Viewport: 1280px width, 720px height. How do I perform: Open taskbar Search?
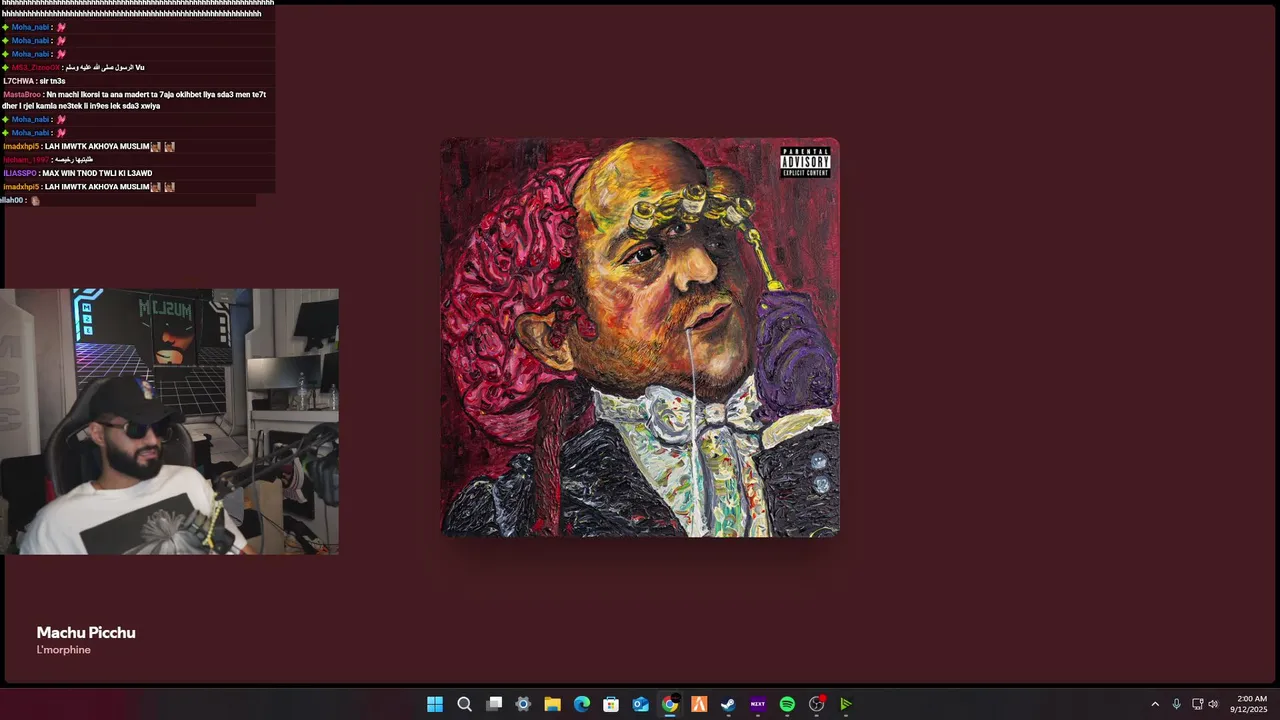click(464, 704)
